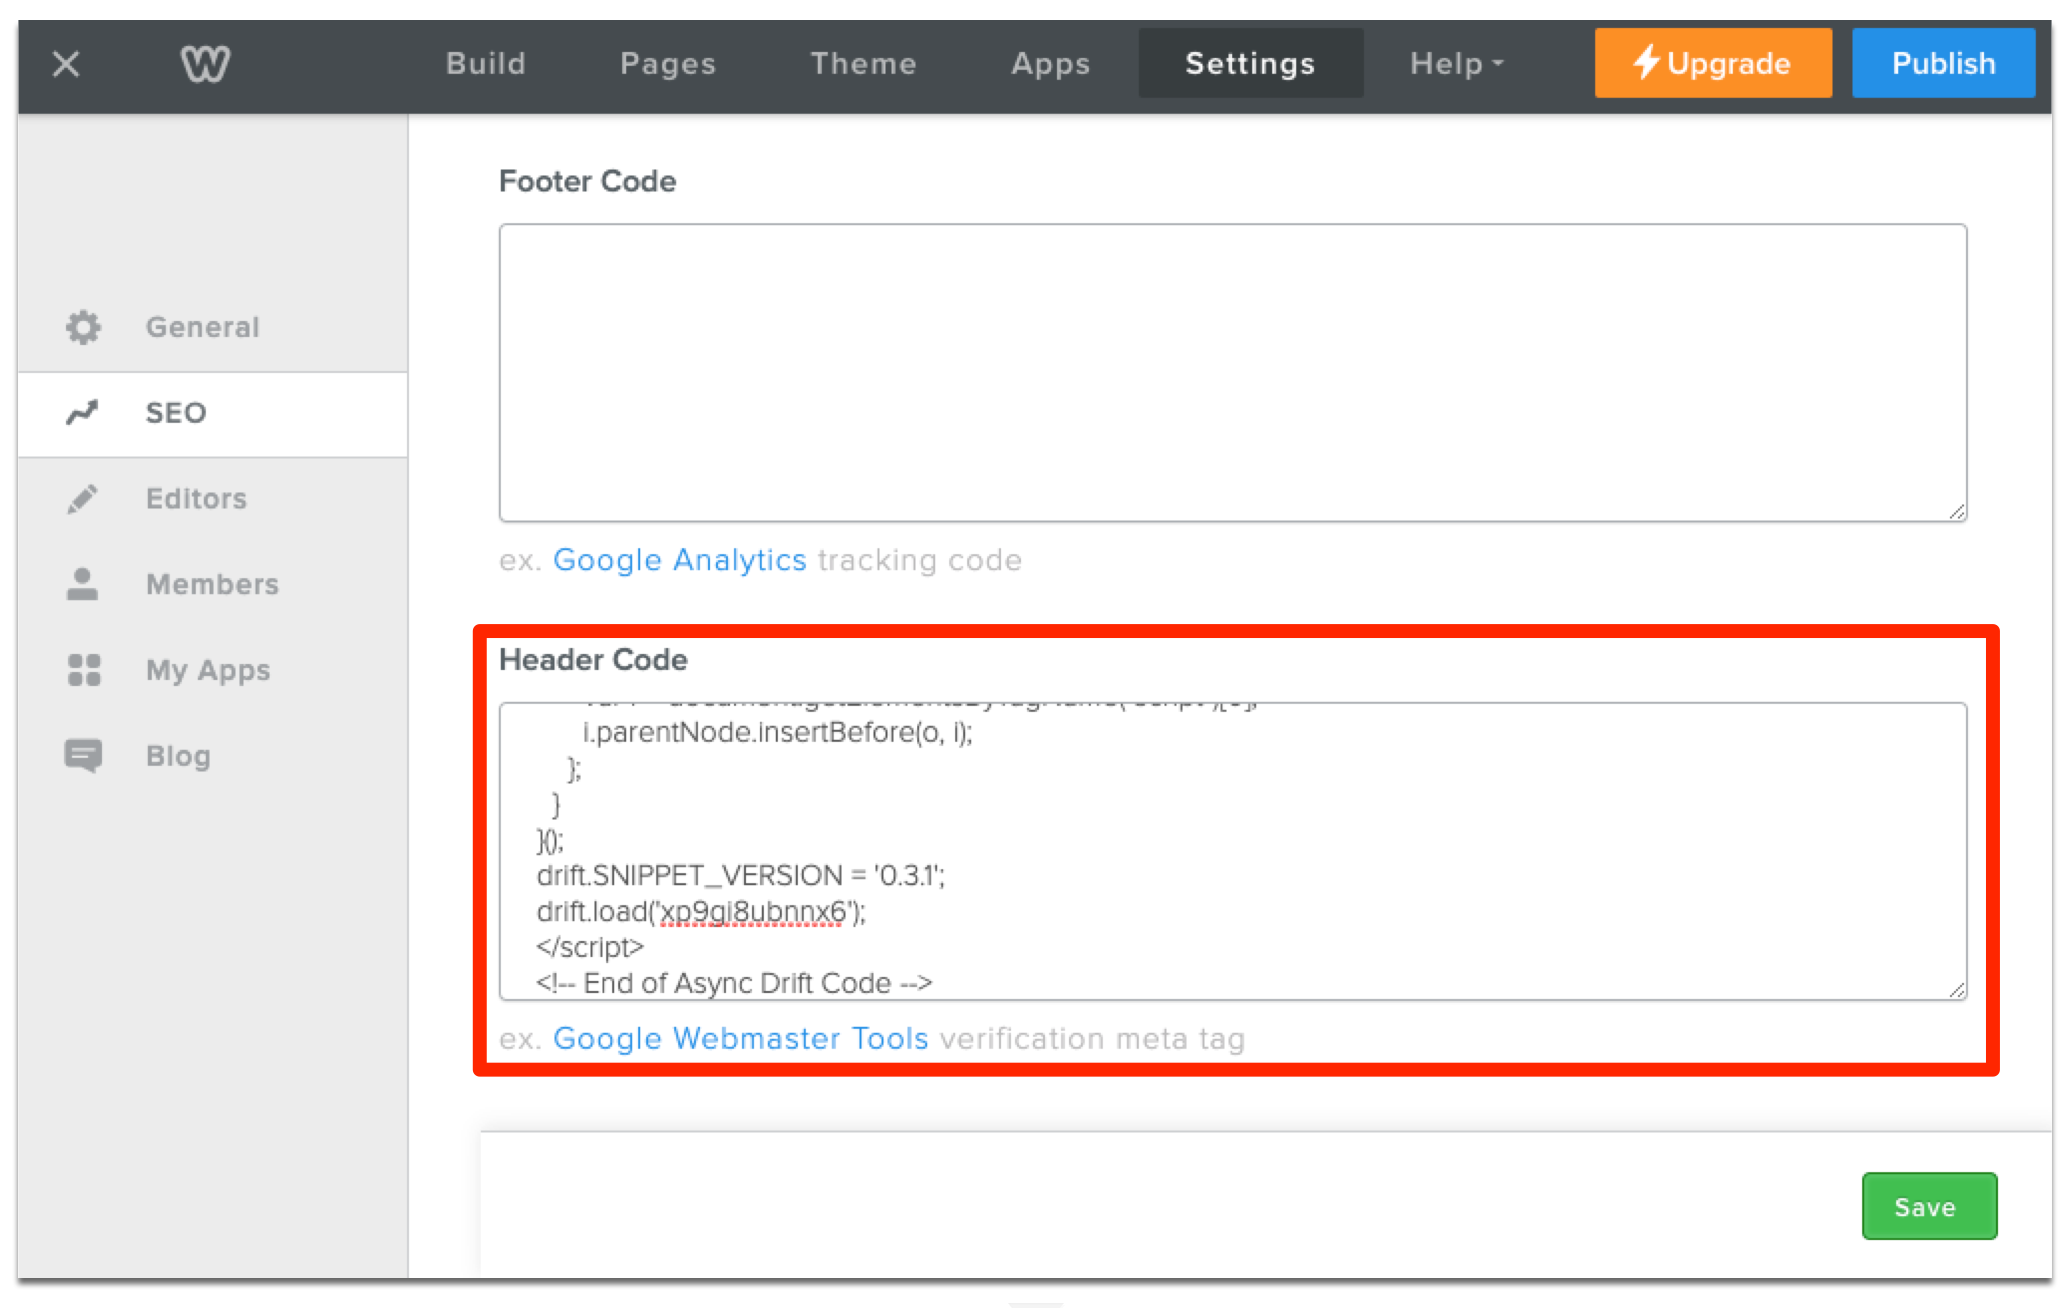Select the Editors sidebar item

pos(213,498)
